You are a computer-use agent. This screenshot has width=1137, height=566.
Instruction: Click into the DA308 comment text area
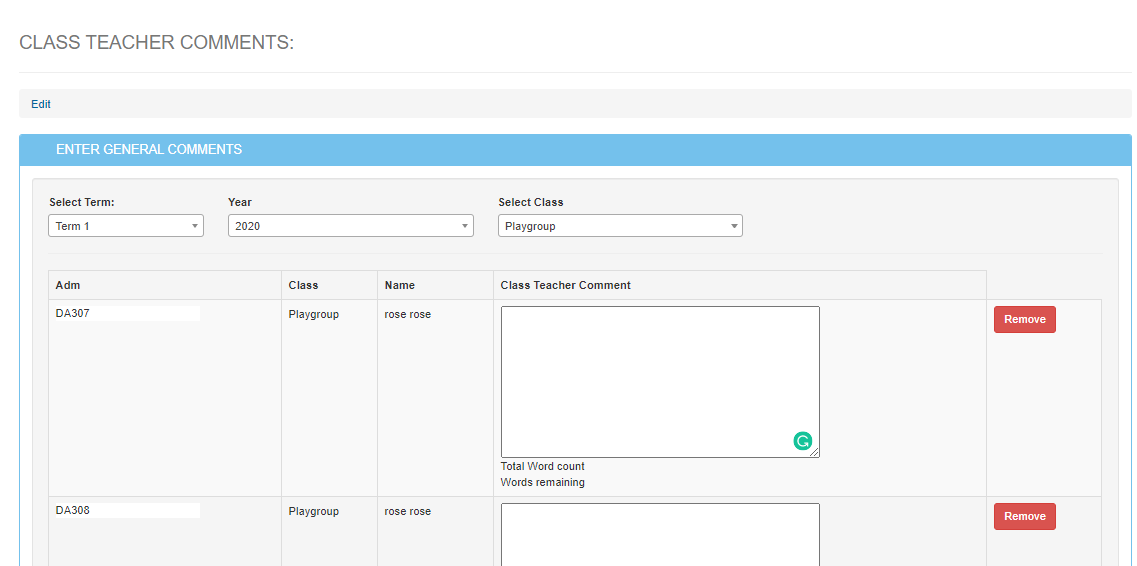659,533
